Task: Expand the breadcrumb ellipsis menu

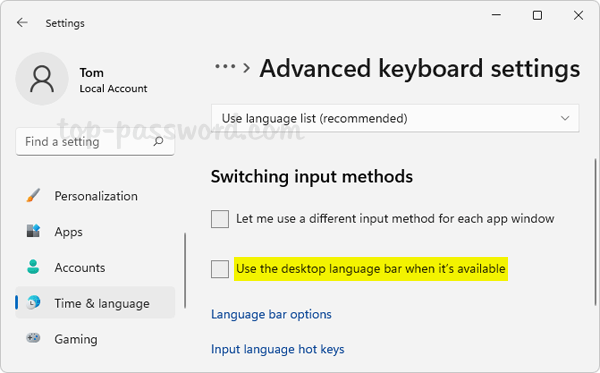Action: click(x=225, y=67)
